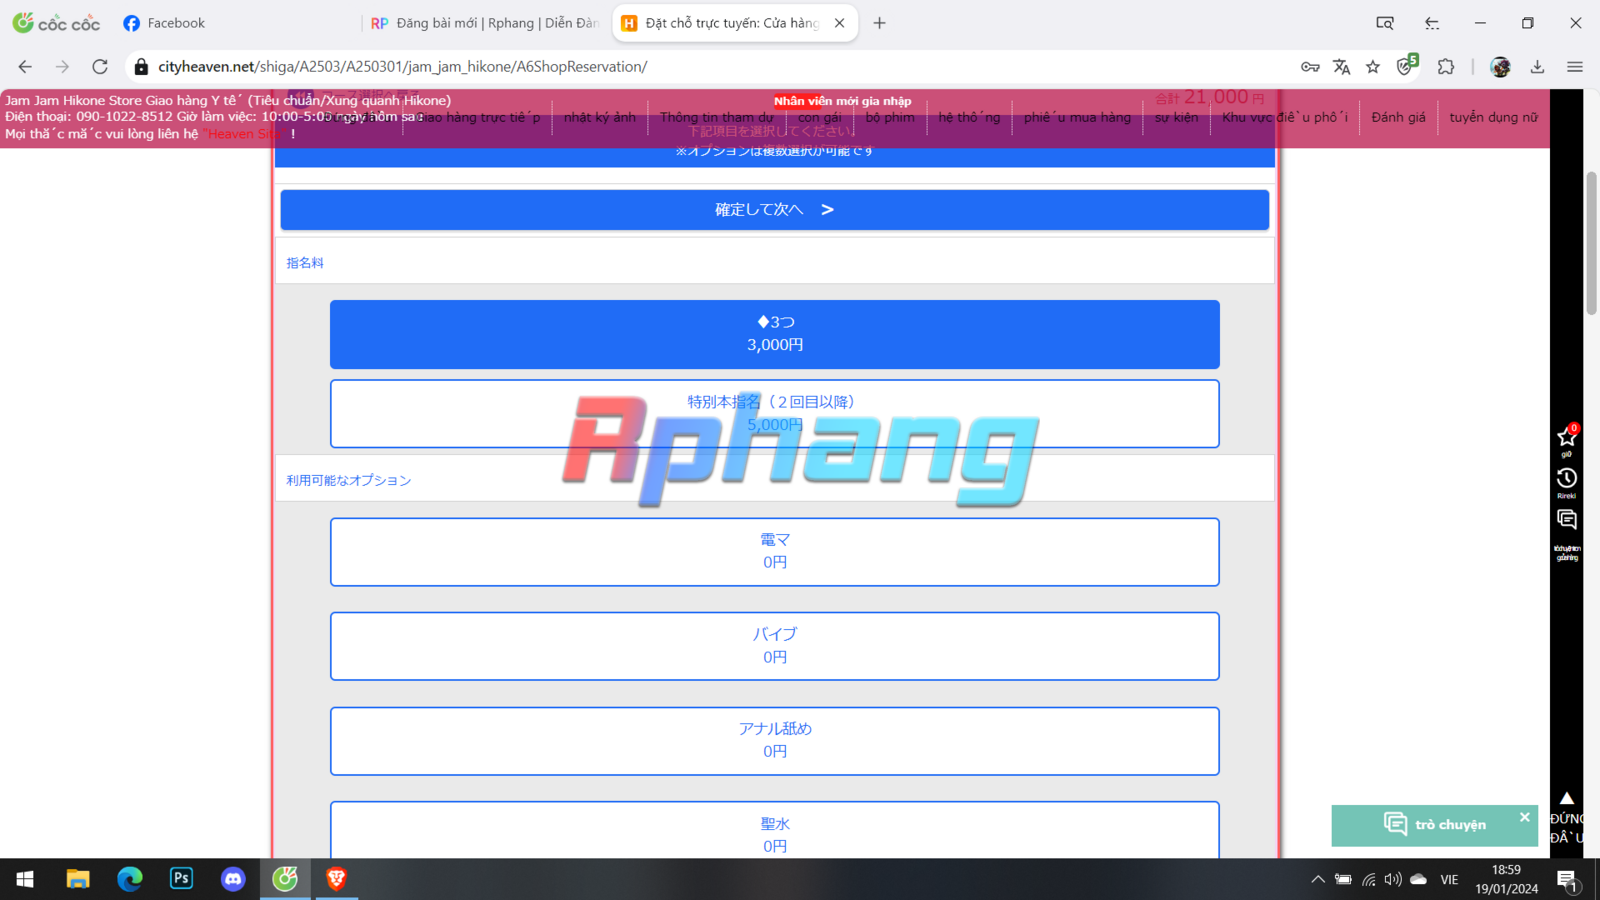This screenshot has height=900, width=1600.
Task: Close the cityheaven reservation tab
Action: pos(840,23)
